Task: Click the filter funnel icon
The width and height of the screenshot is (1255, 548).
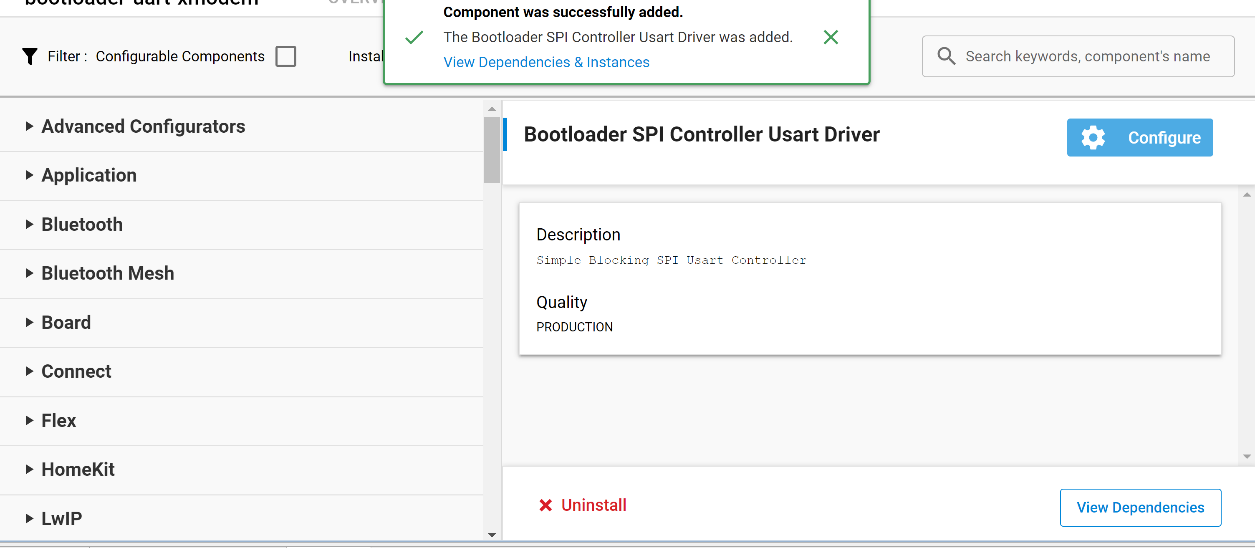Action: tap(30, 57)
